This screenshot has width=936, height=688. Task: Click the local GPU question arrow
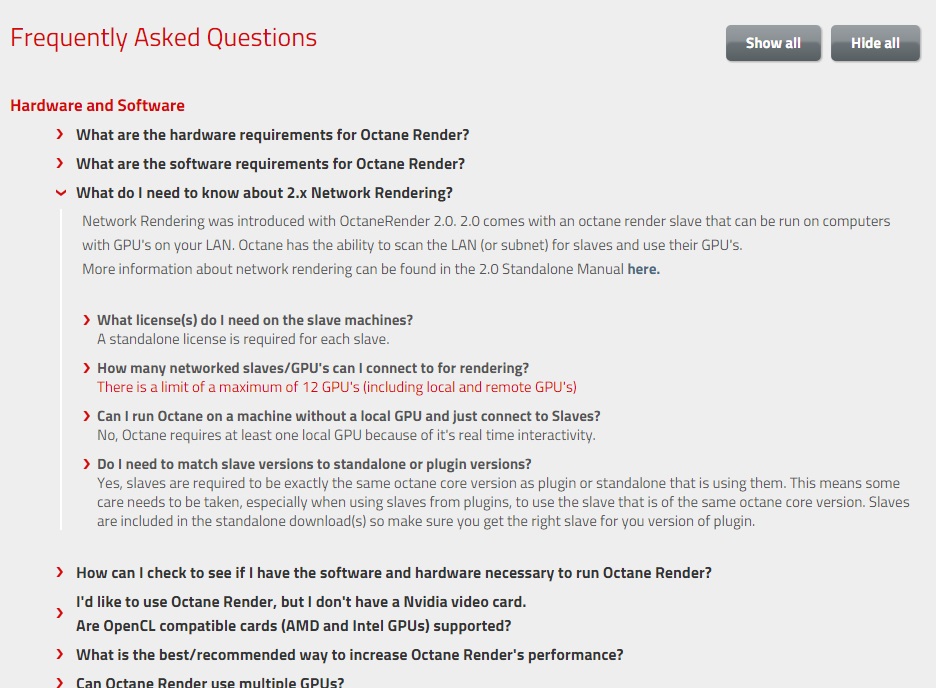(87, 416)
